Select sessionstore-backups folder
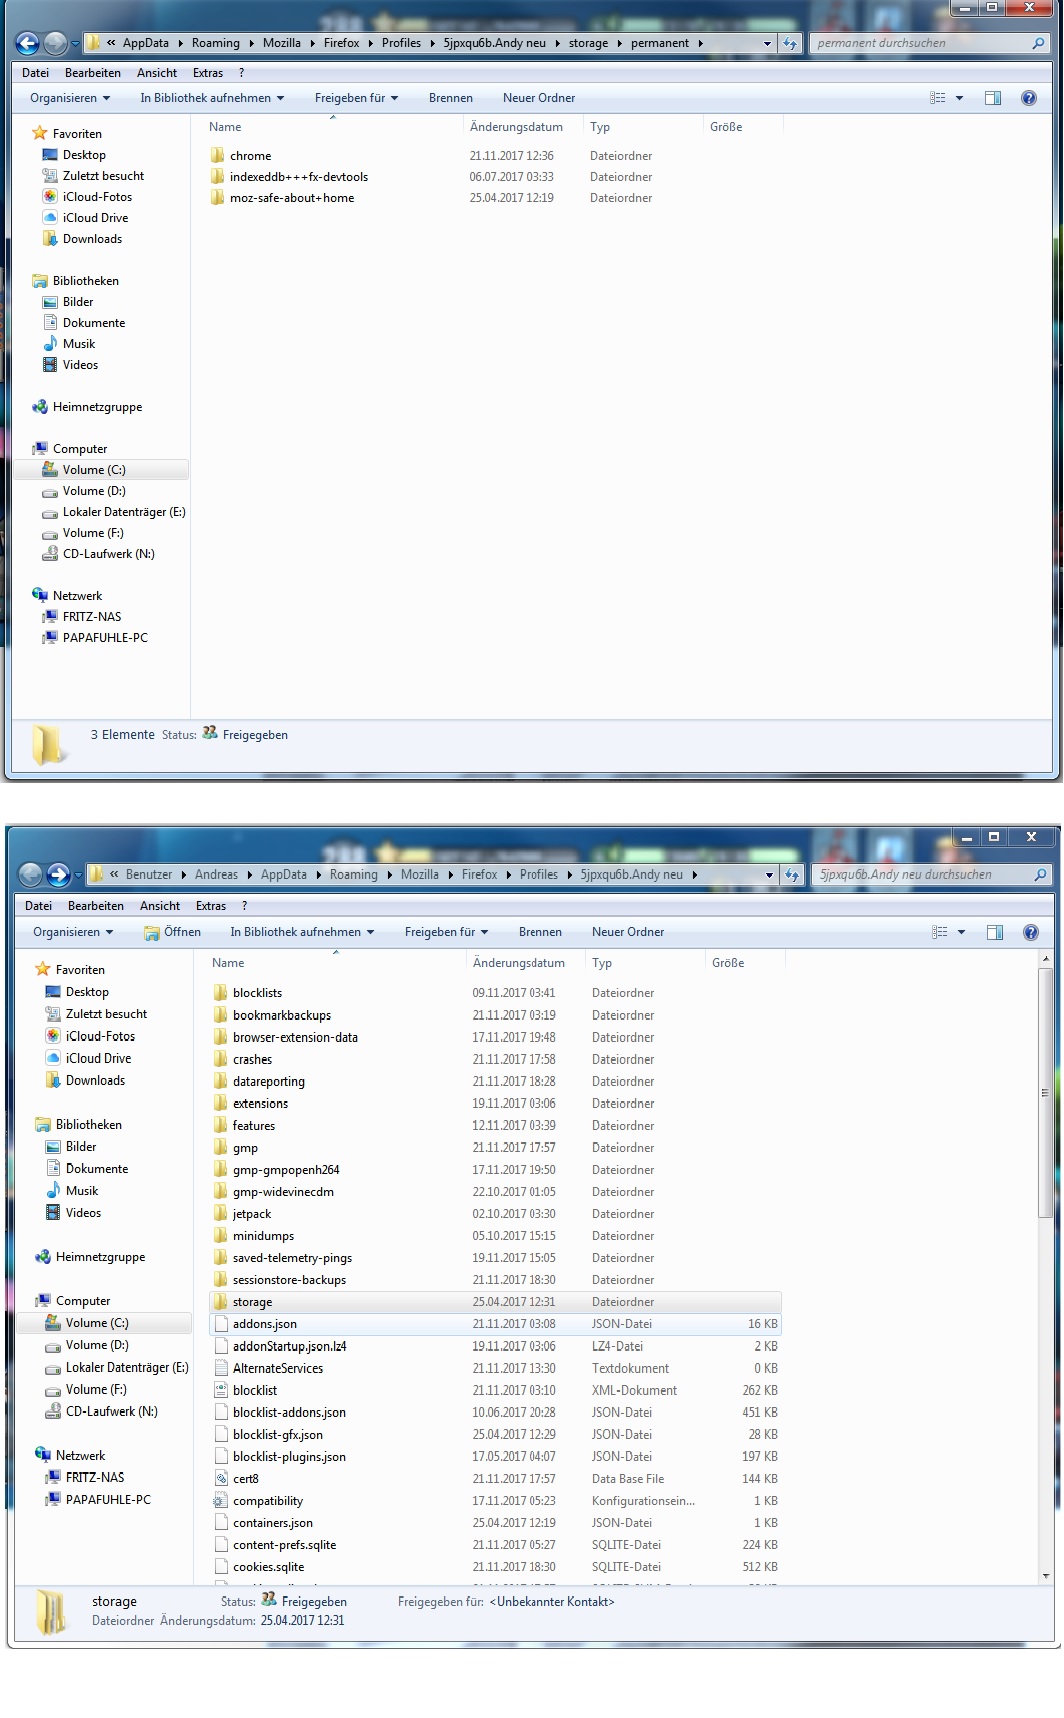The image size is (1064, 1718). coord(289,1280)
